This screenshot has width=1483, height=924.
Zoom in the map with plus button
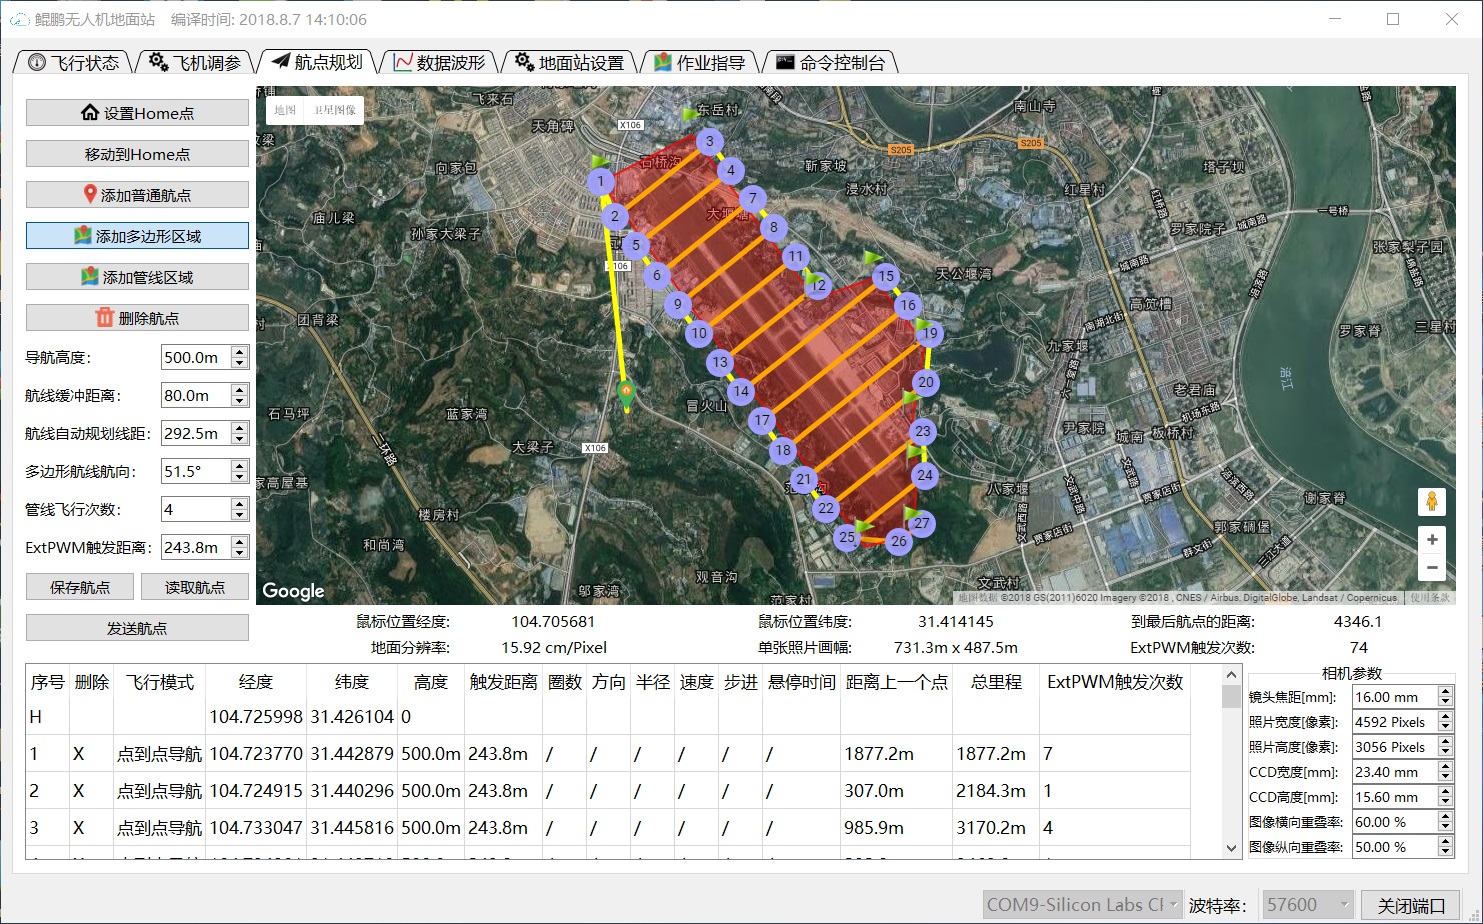click(x=1432, y=539)
